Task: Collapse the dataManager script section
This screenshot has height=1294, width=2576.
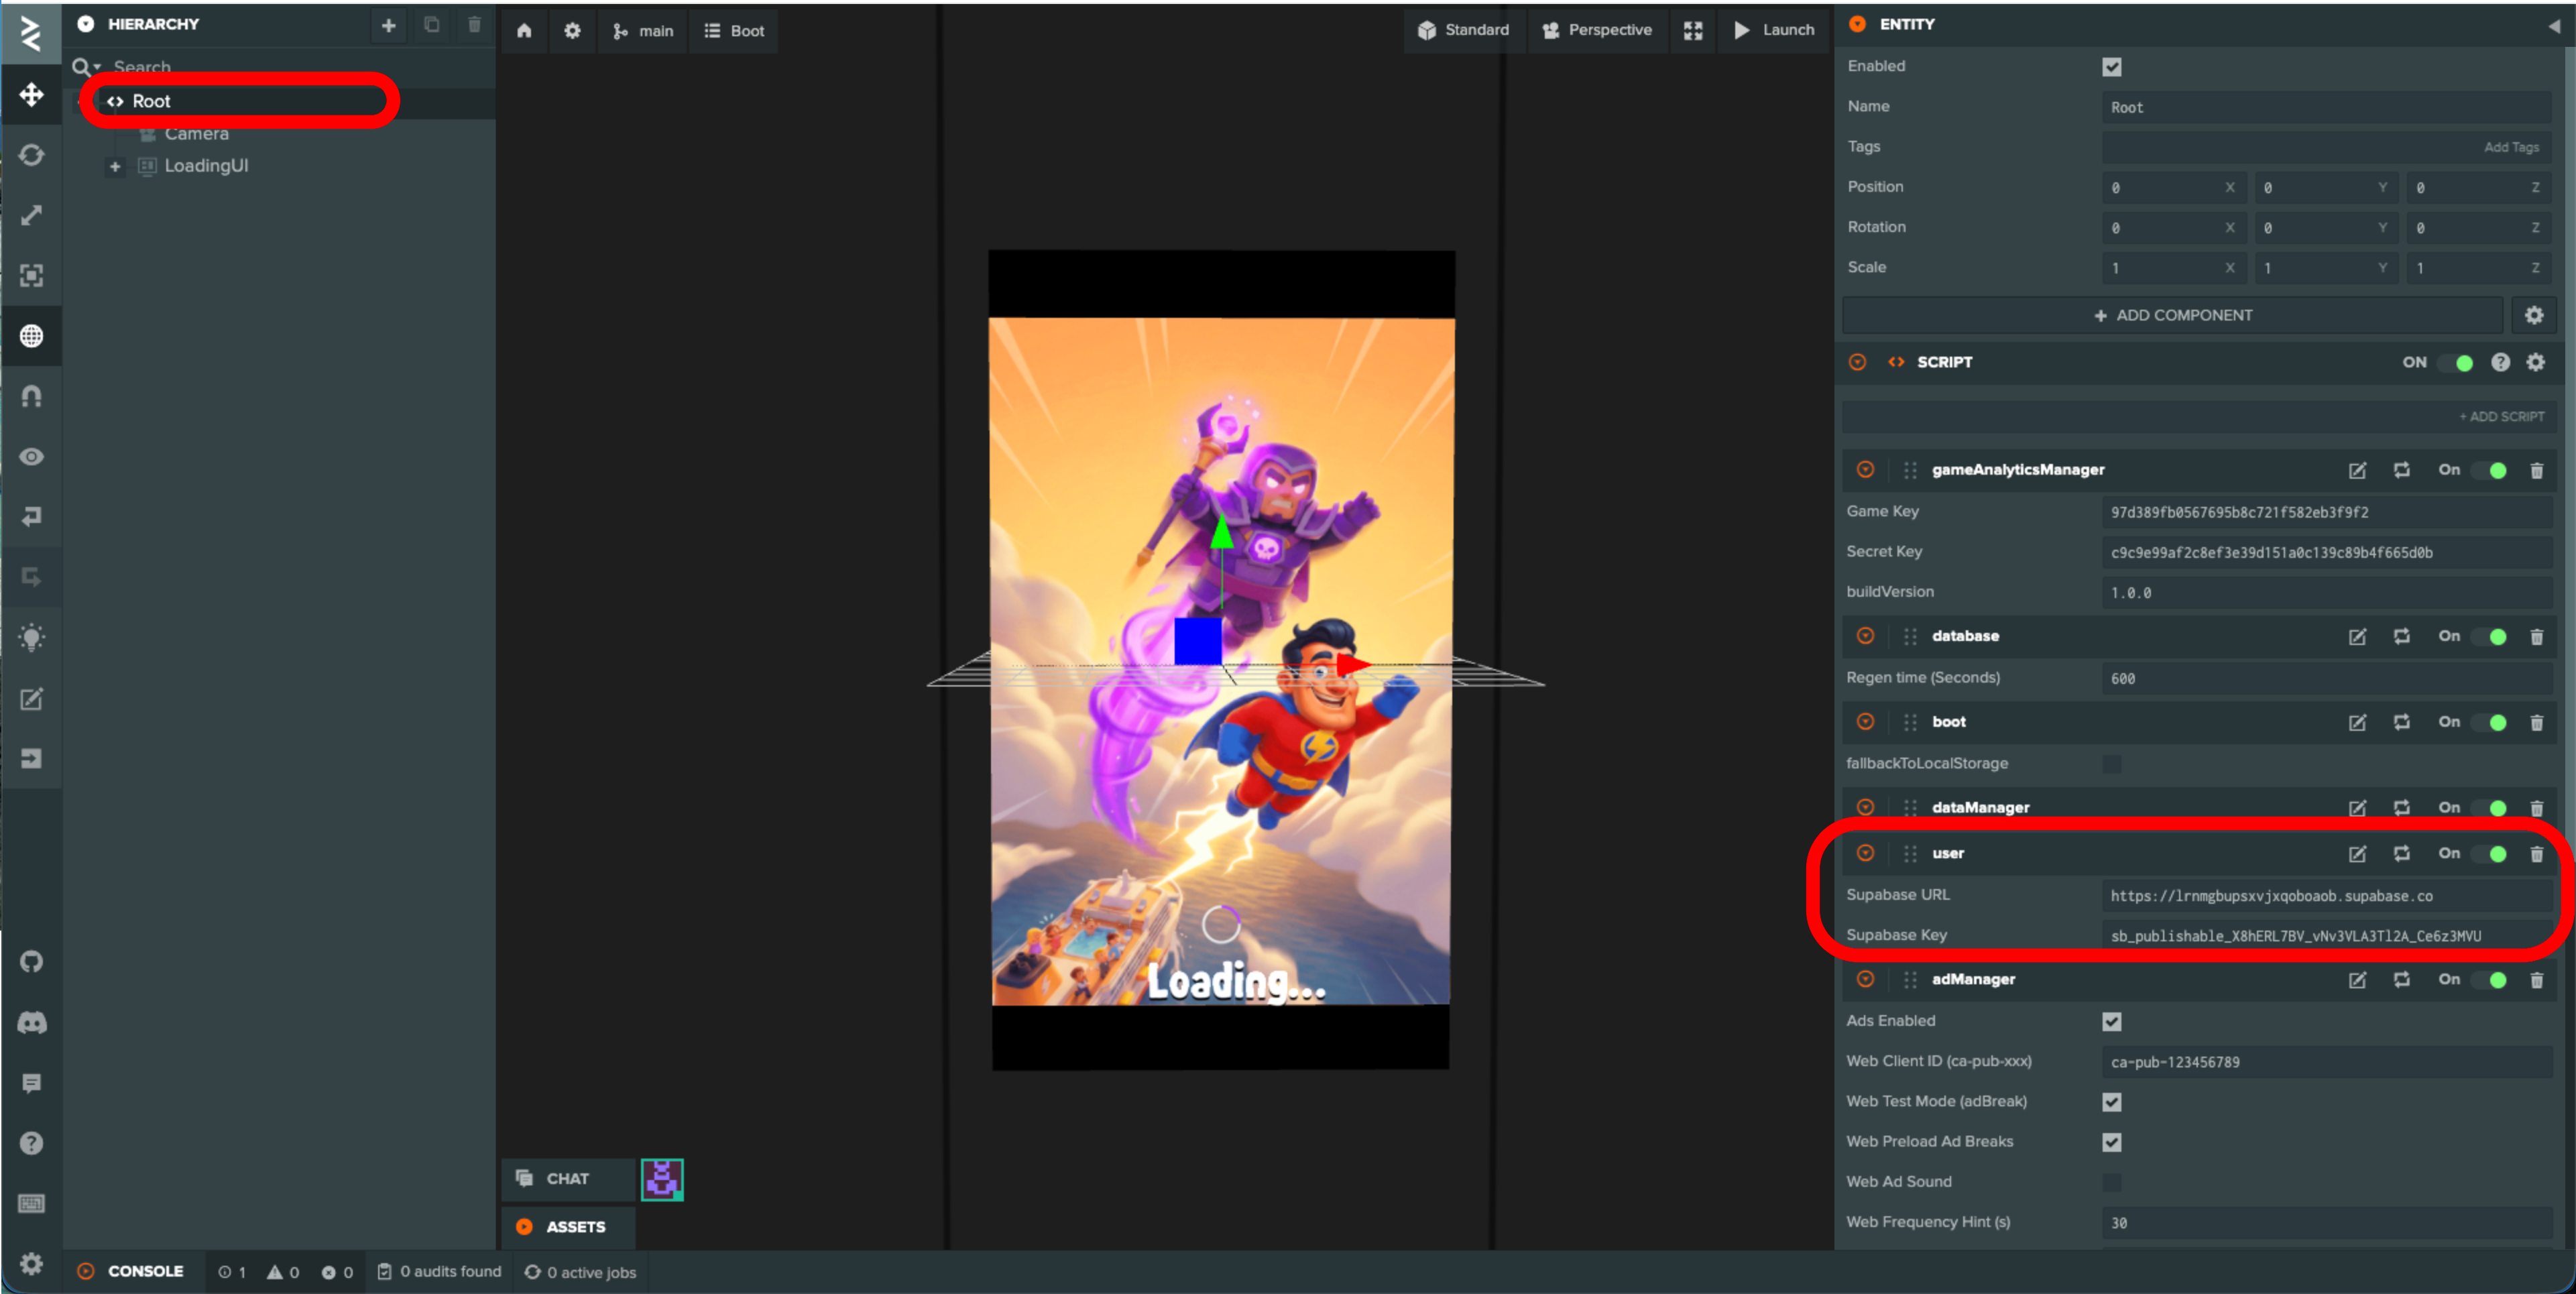Action: pyautogui.click(x=1865, y=807)
